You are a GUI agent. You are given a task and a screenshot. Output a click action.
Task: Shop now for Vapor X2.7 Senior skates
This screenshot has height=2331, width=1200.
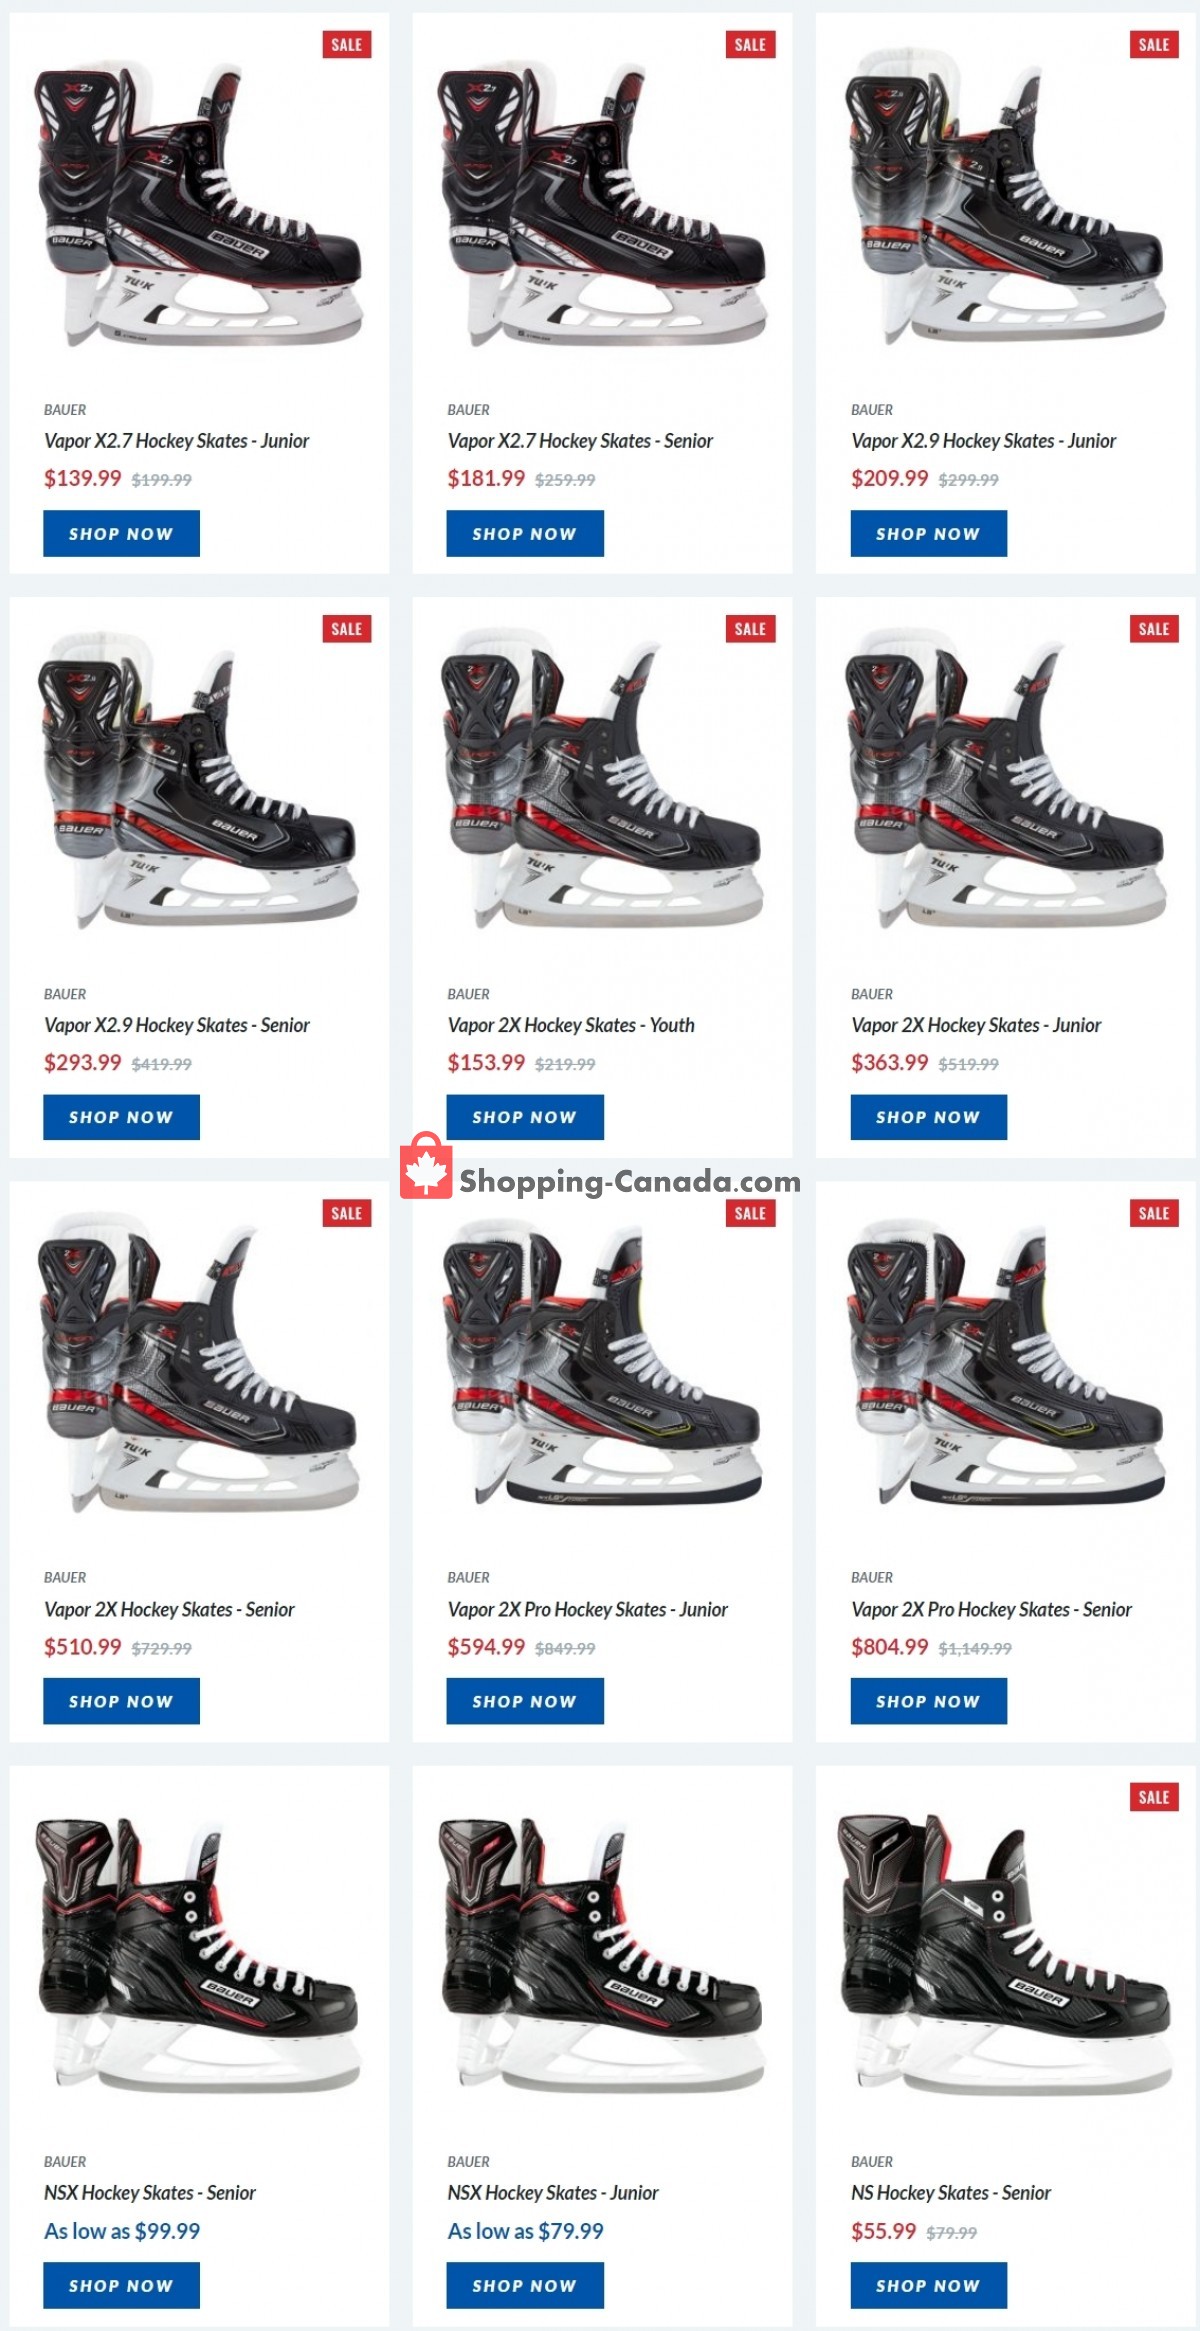(525, 533)
